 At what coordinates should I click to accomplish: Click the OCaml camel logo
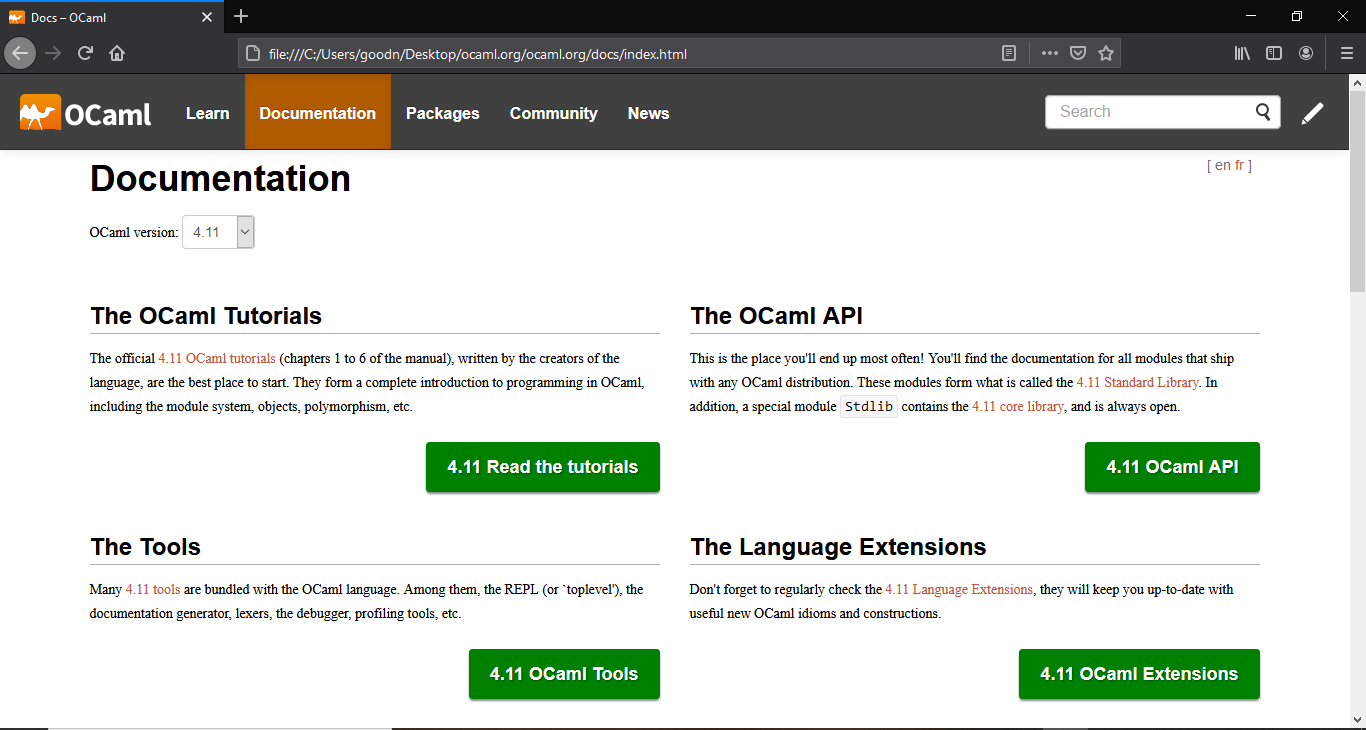(86, 113)
